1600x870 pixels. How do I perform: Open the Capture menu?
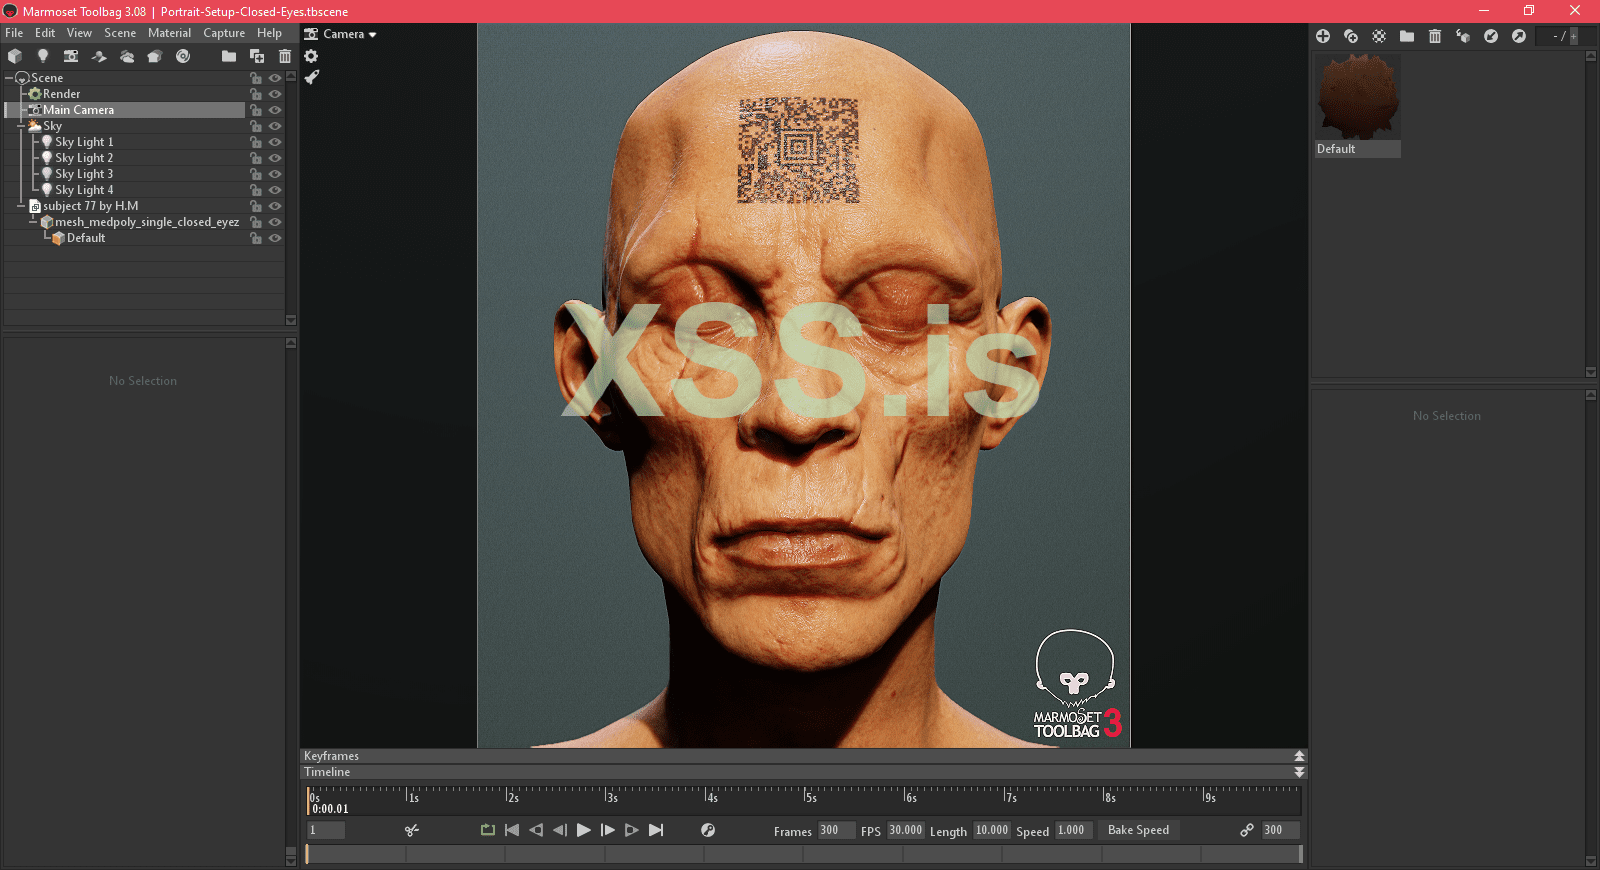click(x=224, y=33)
